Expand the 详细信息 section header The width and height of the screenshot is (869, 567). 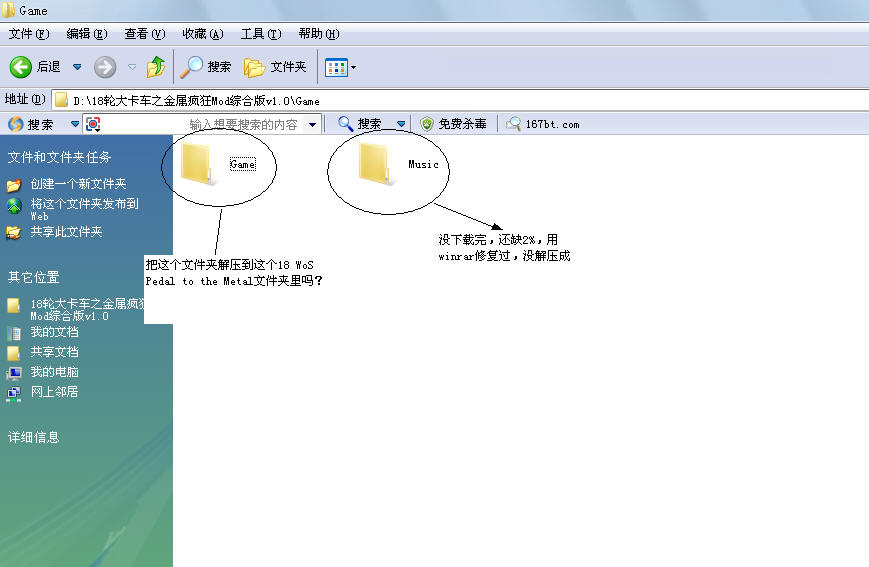click(x=34, y=437)
